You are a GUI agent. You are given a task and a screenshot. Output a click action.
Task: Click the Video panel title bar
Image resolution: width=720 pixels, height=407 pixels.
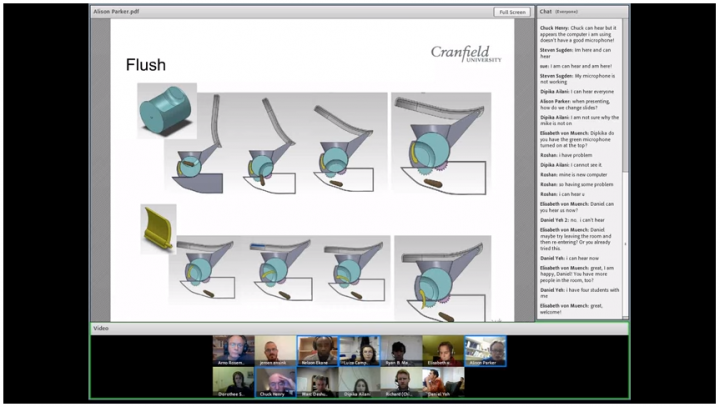pos(360,327)
